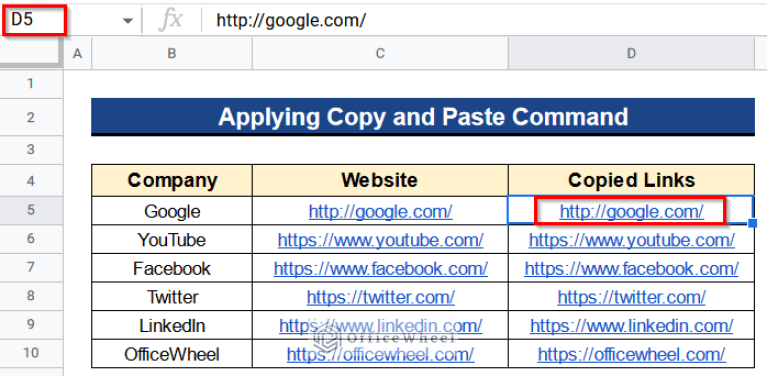Open the Name box dropdown arrow
This screenshot has width=767, height=376.
click(128, 21)
